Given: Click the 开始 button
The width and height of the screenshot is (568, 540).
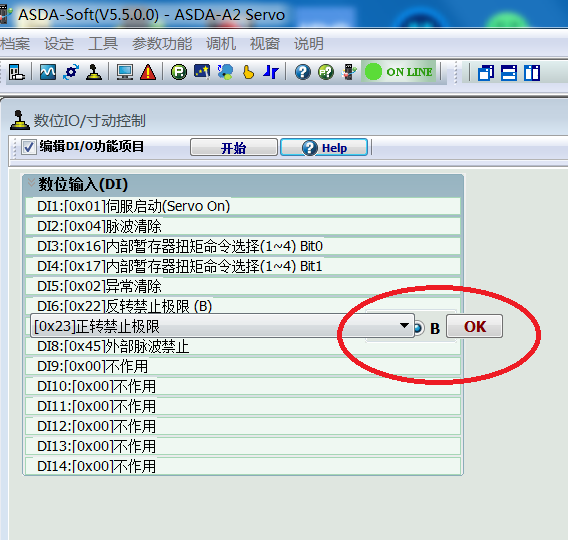Looking at the screenshot, I should [x=234, y=148].
